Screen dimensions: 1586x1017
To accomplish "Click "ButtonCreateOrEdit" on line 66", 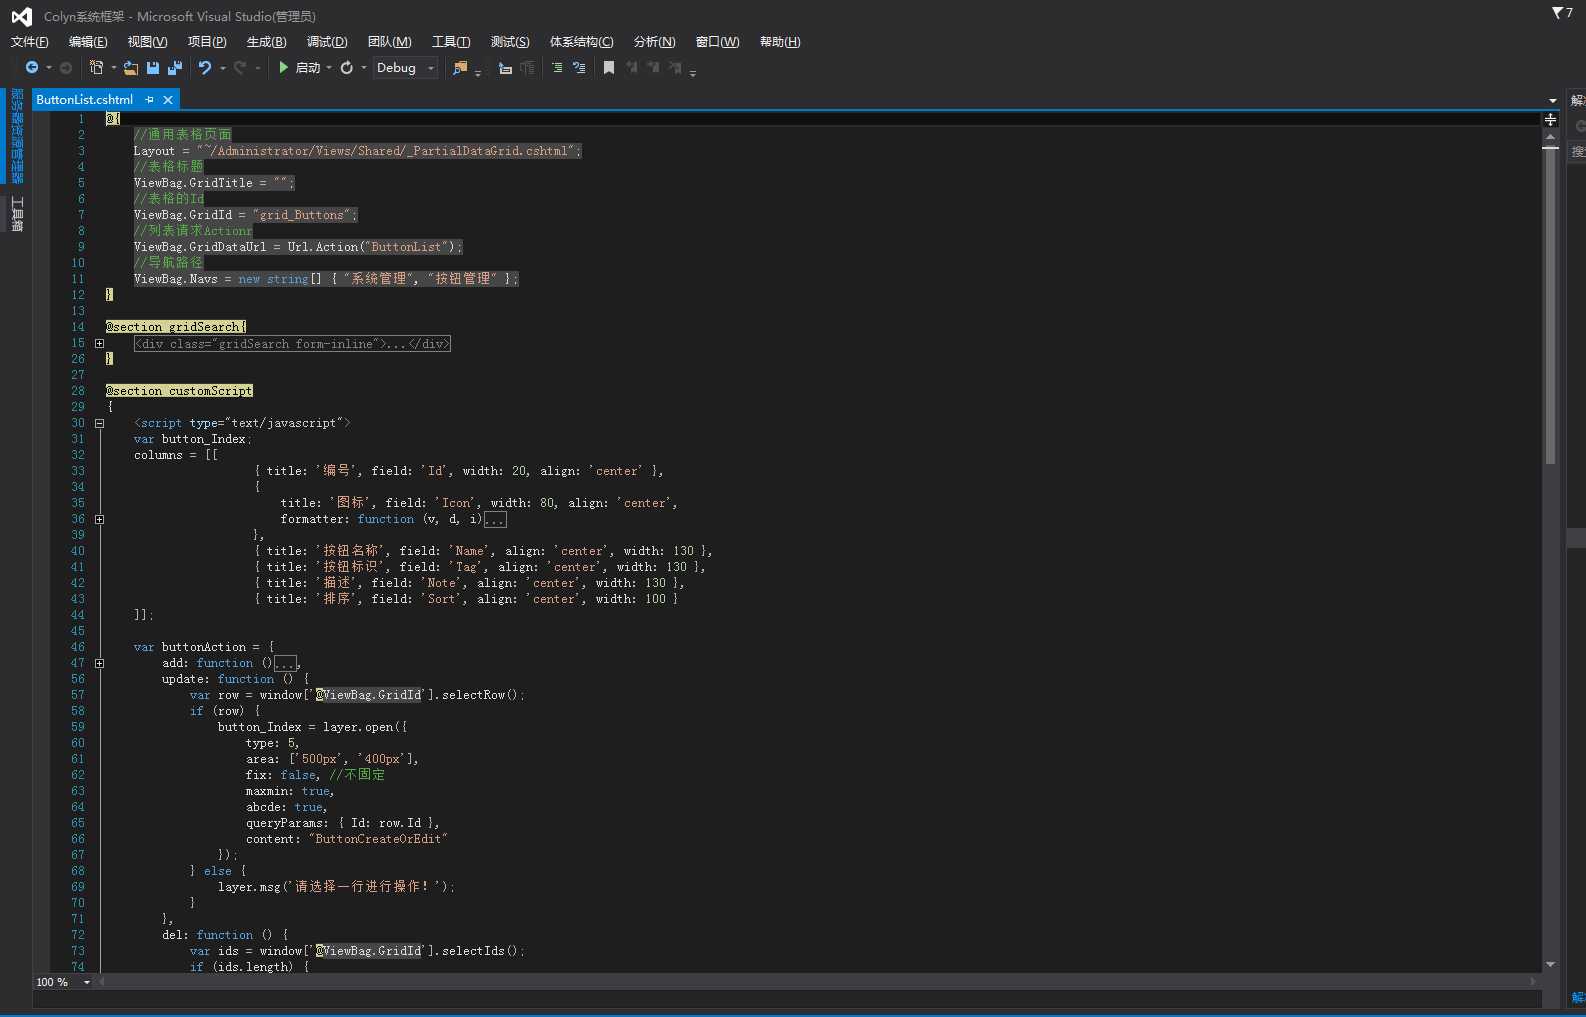I will [x=378, y=839].
